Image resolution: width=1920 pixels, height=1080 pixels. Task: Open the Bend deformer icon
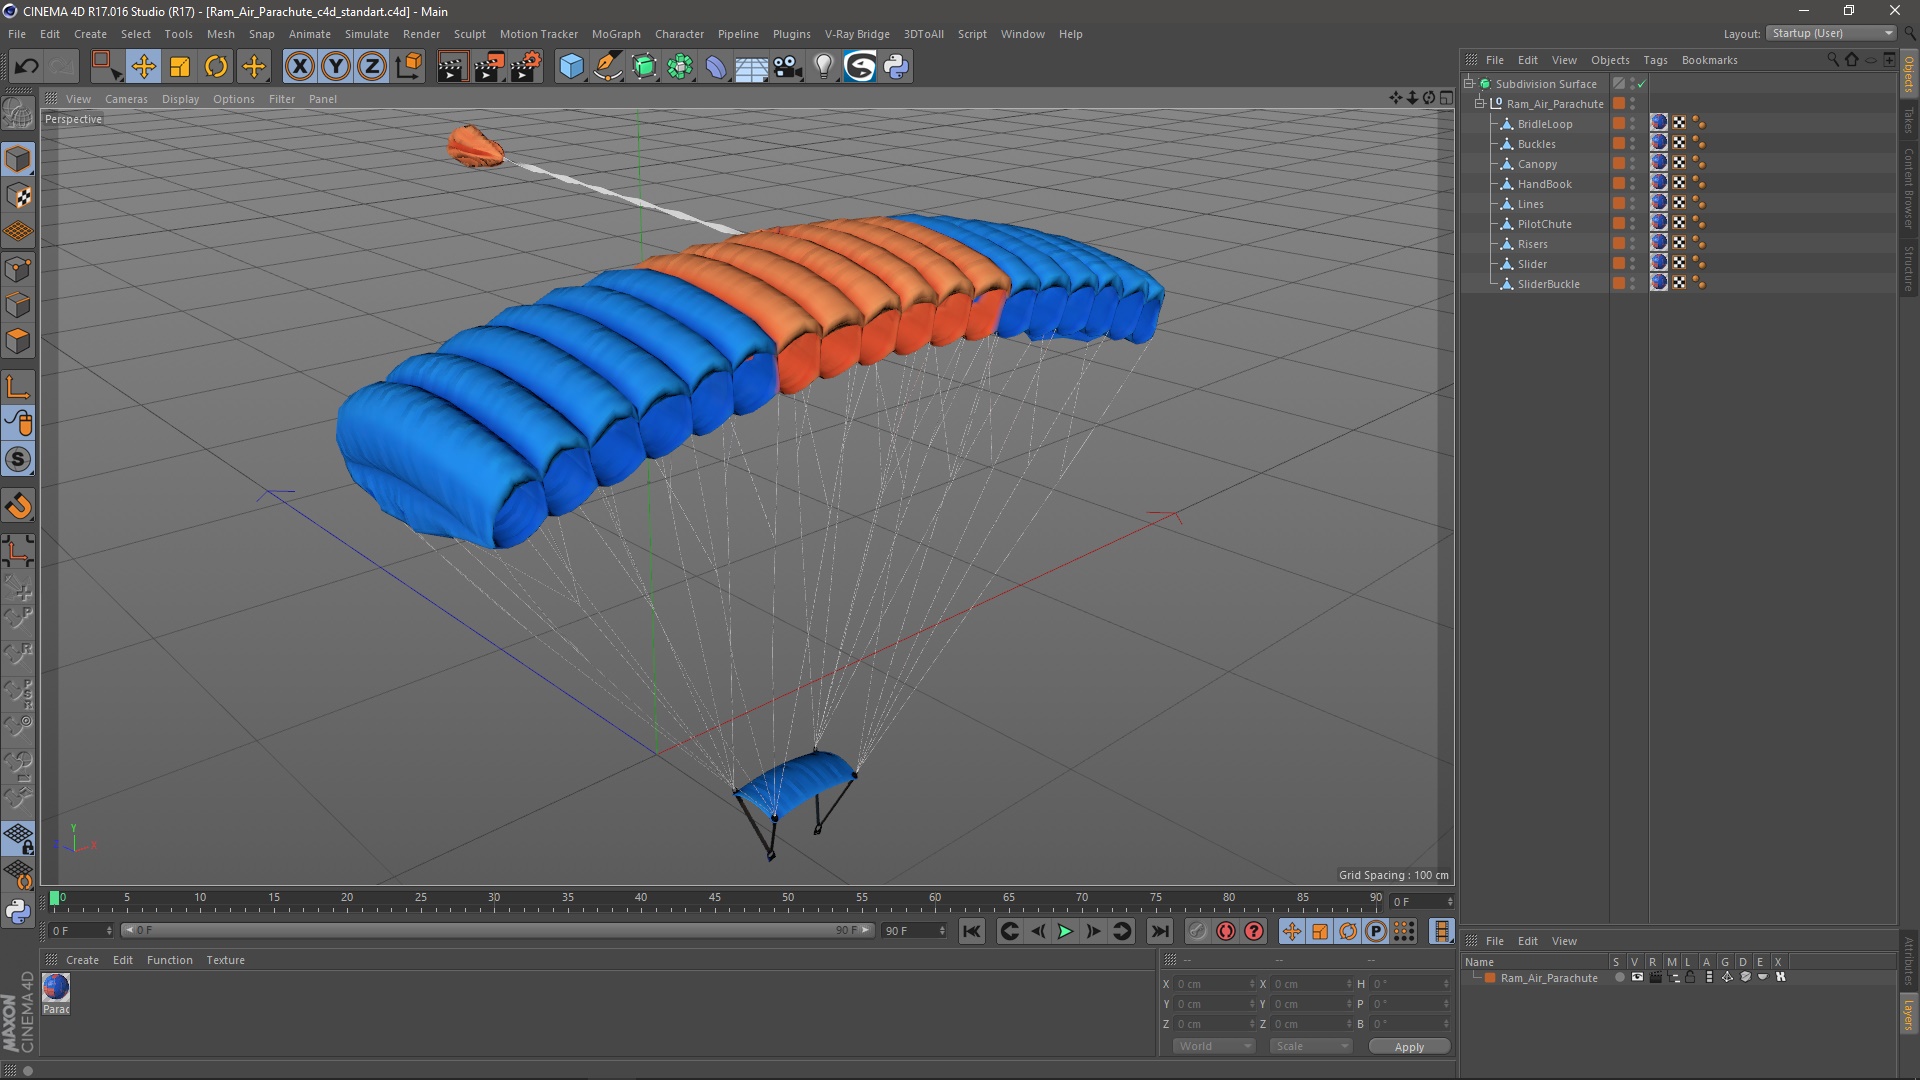pyautogui.click(x=716, y=67)
